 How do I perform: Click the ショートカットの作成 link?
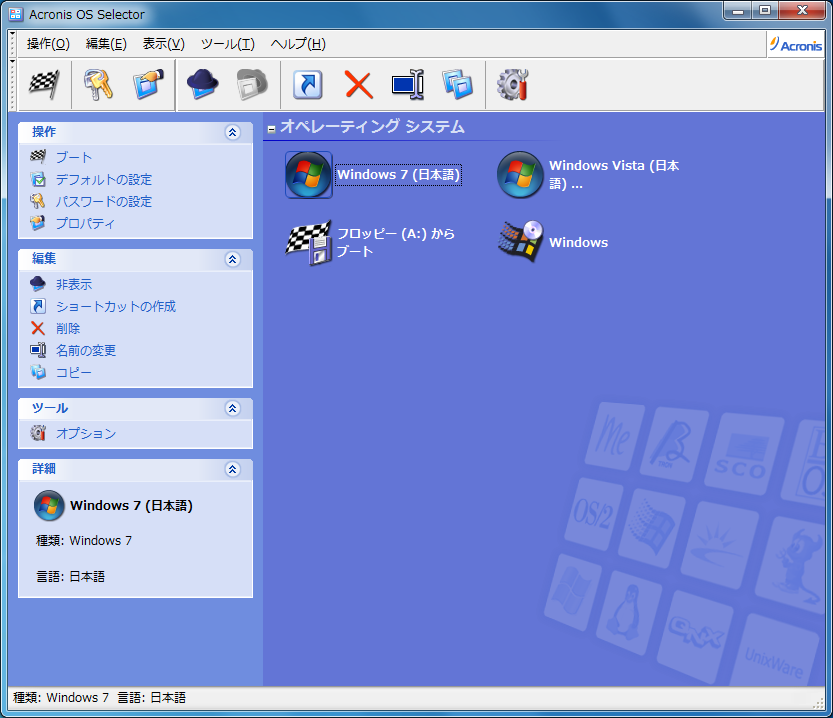click(x=116, y=306)
